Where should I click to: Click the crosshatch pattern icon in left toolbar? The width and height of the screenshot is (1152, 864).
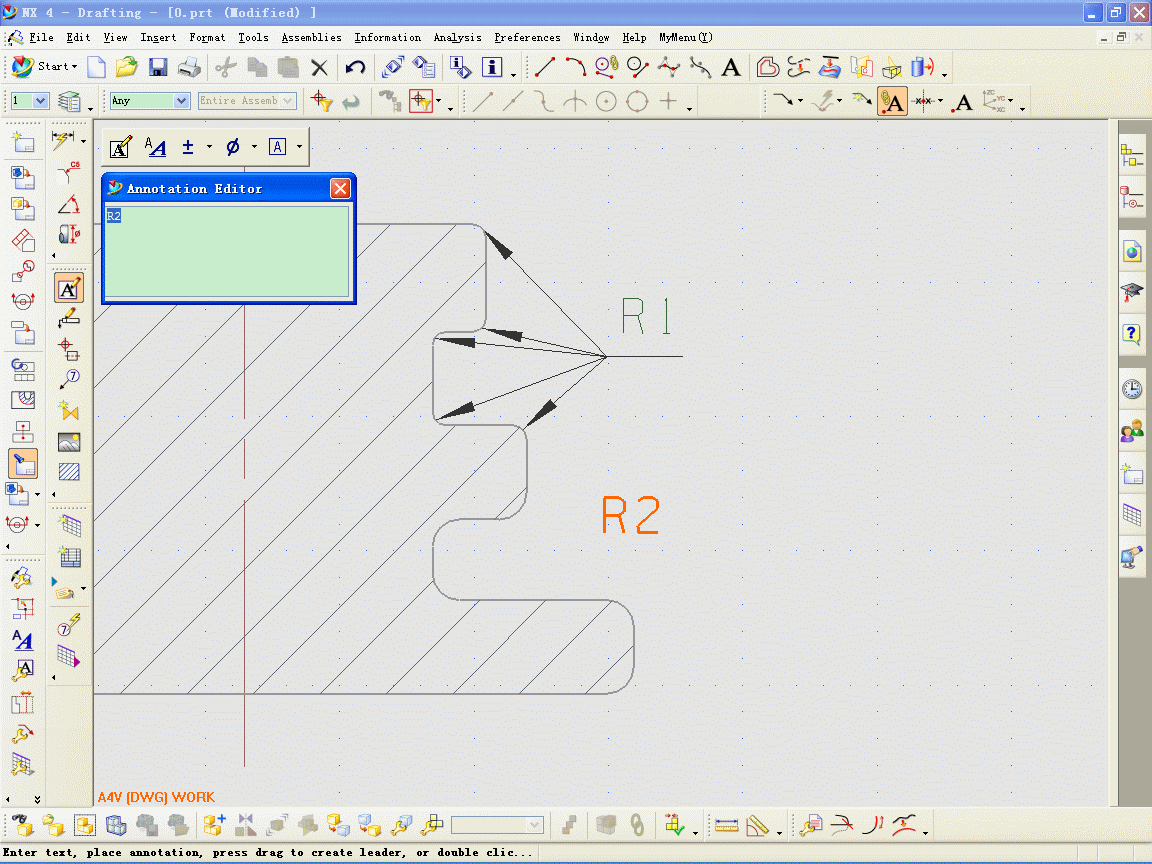click(69, 472)
